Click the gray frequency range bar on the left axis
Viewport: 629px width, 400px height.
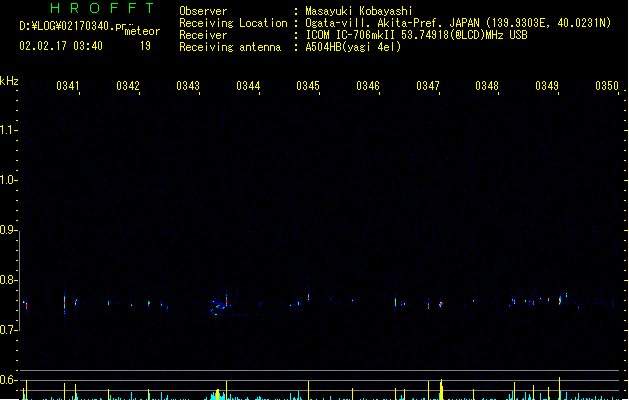point(20,280)
